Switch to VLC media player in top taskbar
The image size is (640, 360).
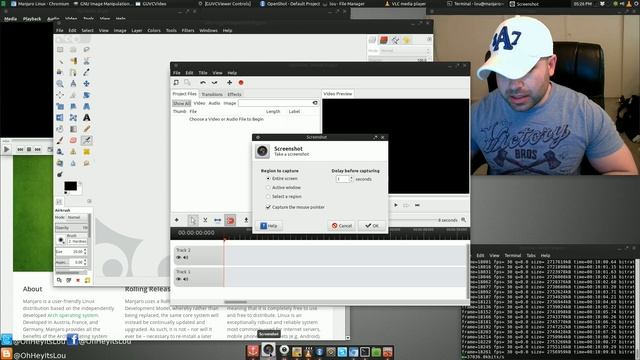tap(405, 4)
